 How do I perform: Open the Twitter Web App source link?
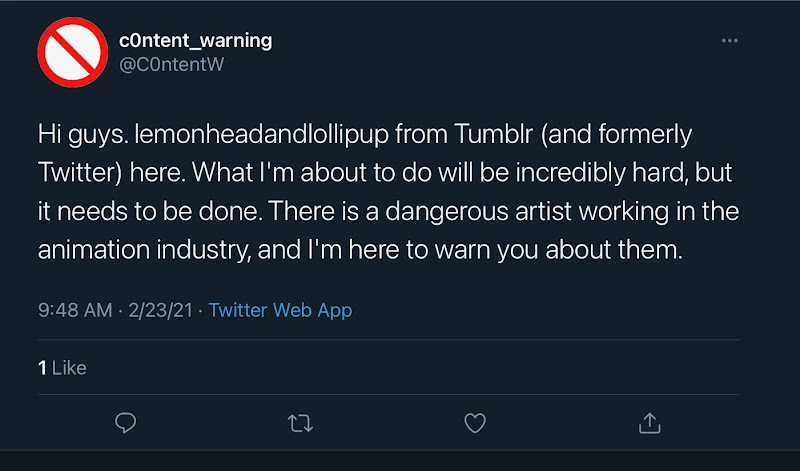(280, 310)
